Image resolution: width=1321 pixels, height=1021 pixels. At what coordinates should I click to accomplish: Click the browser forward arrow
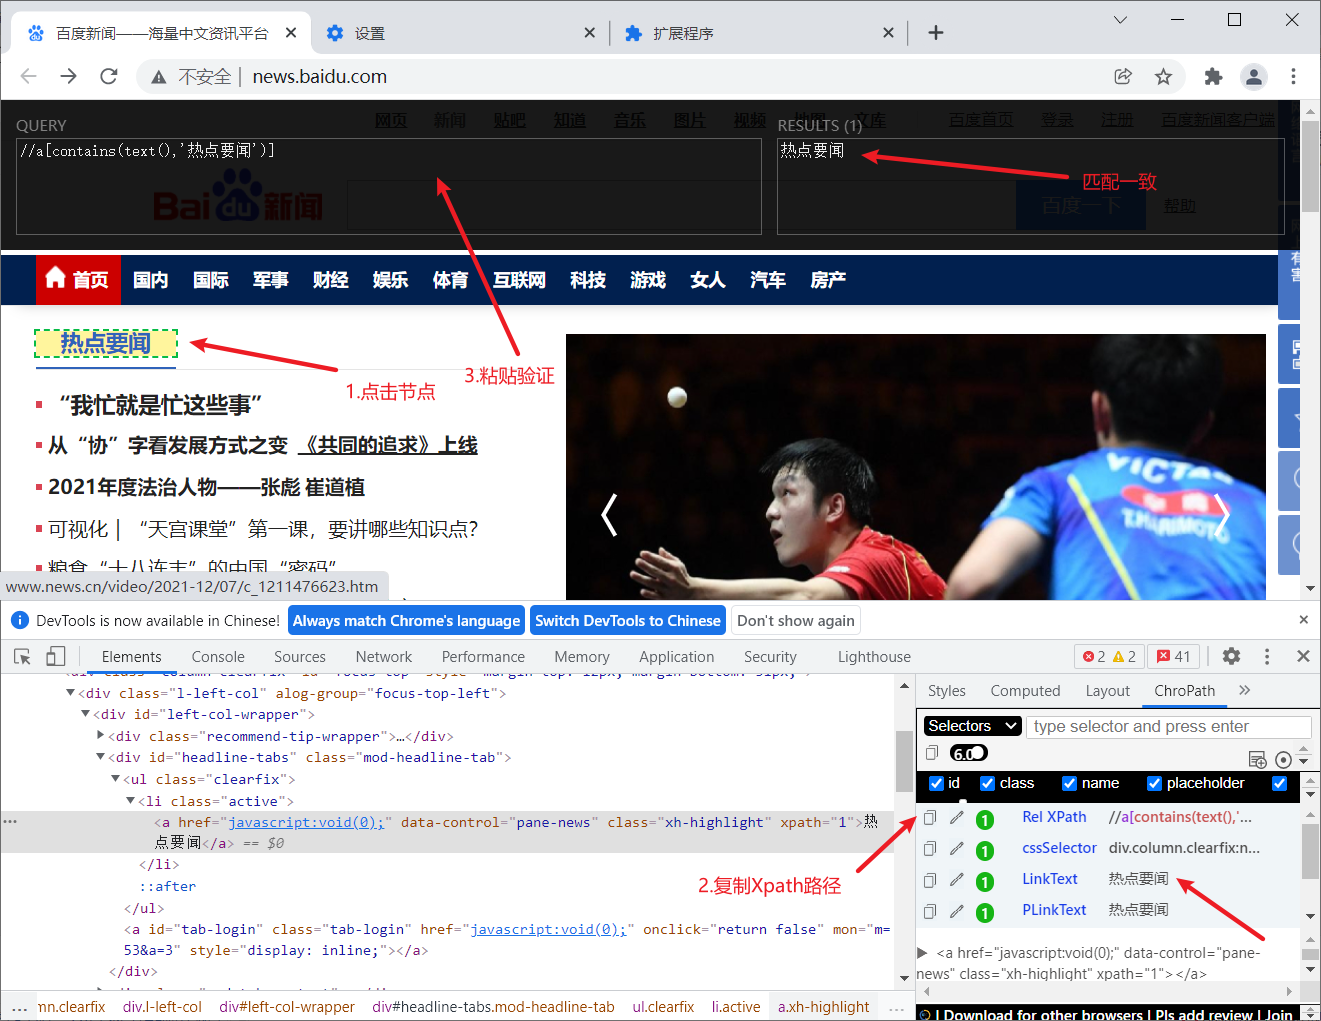(68, 76)
